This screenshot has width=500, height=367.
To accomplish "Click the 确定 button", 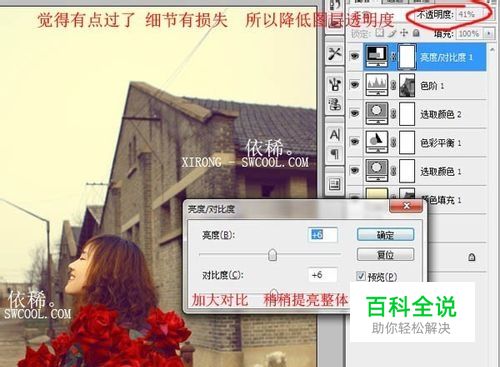I will (385, 235).
